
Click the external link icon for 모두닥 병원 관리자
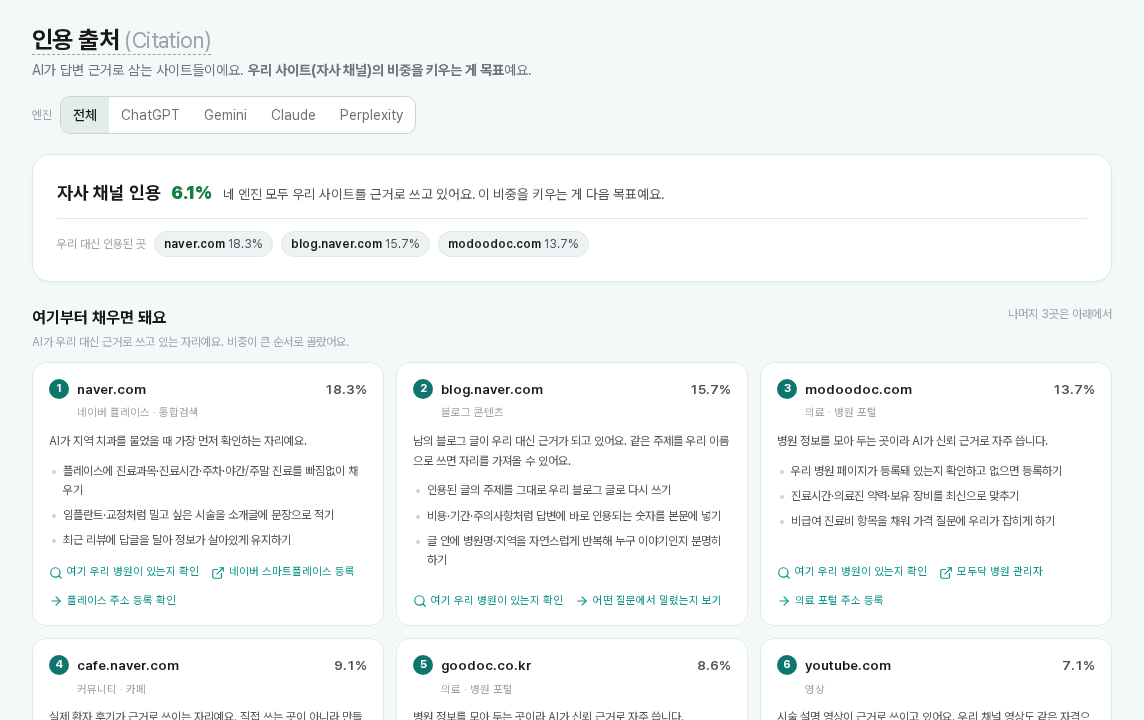[x=946, y=573]
